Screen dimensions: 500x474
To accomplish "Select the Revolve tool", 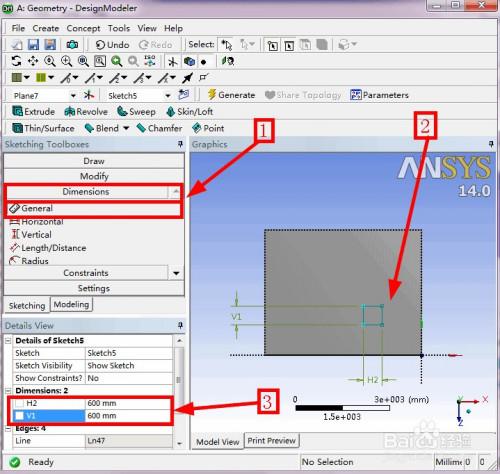I will [x=86, y=112].
